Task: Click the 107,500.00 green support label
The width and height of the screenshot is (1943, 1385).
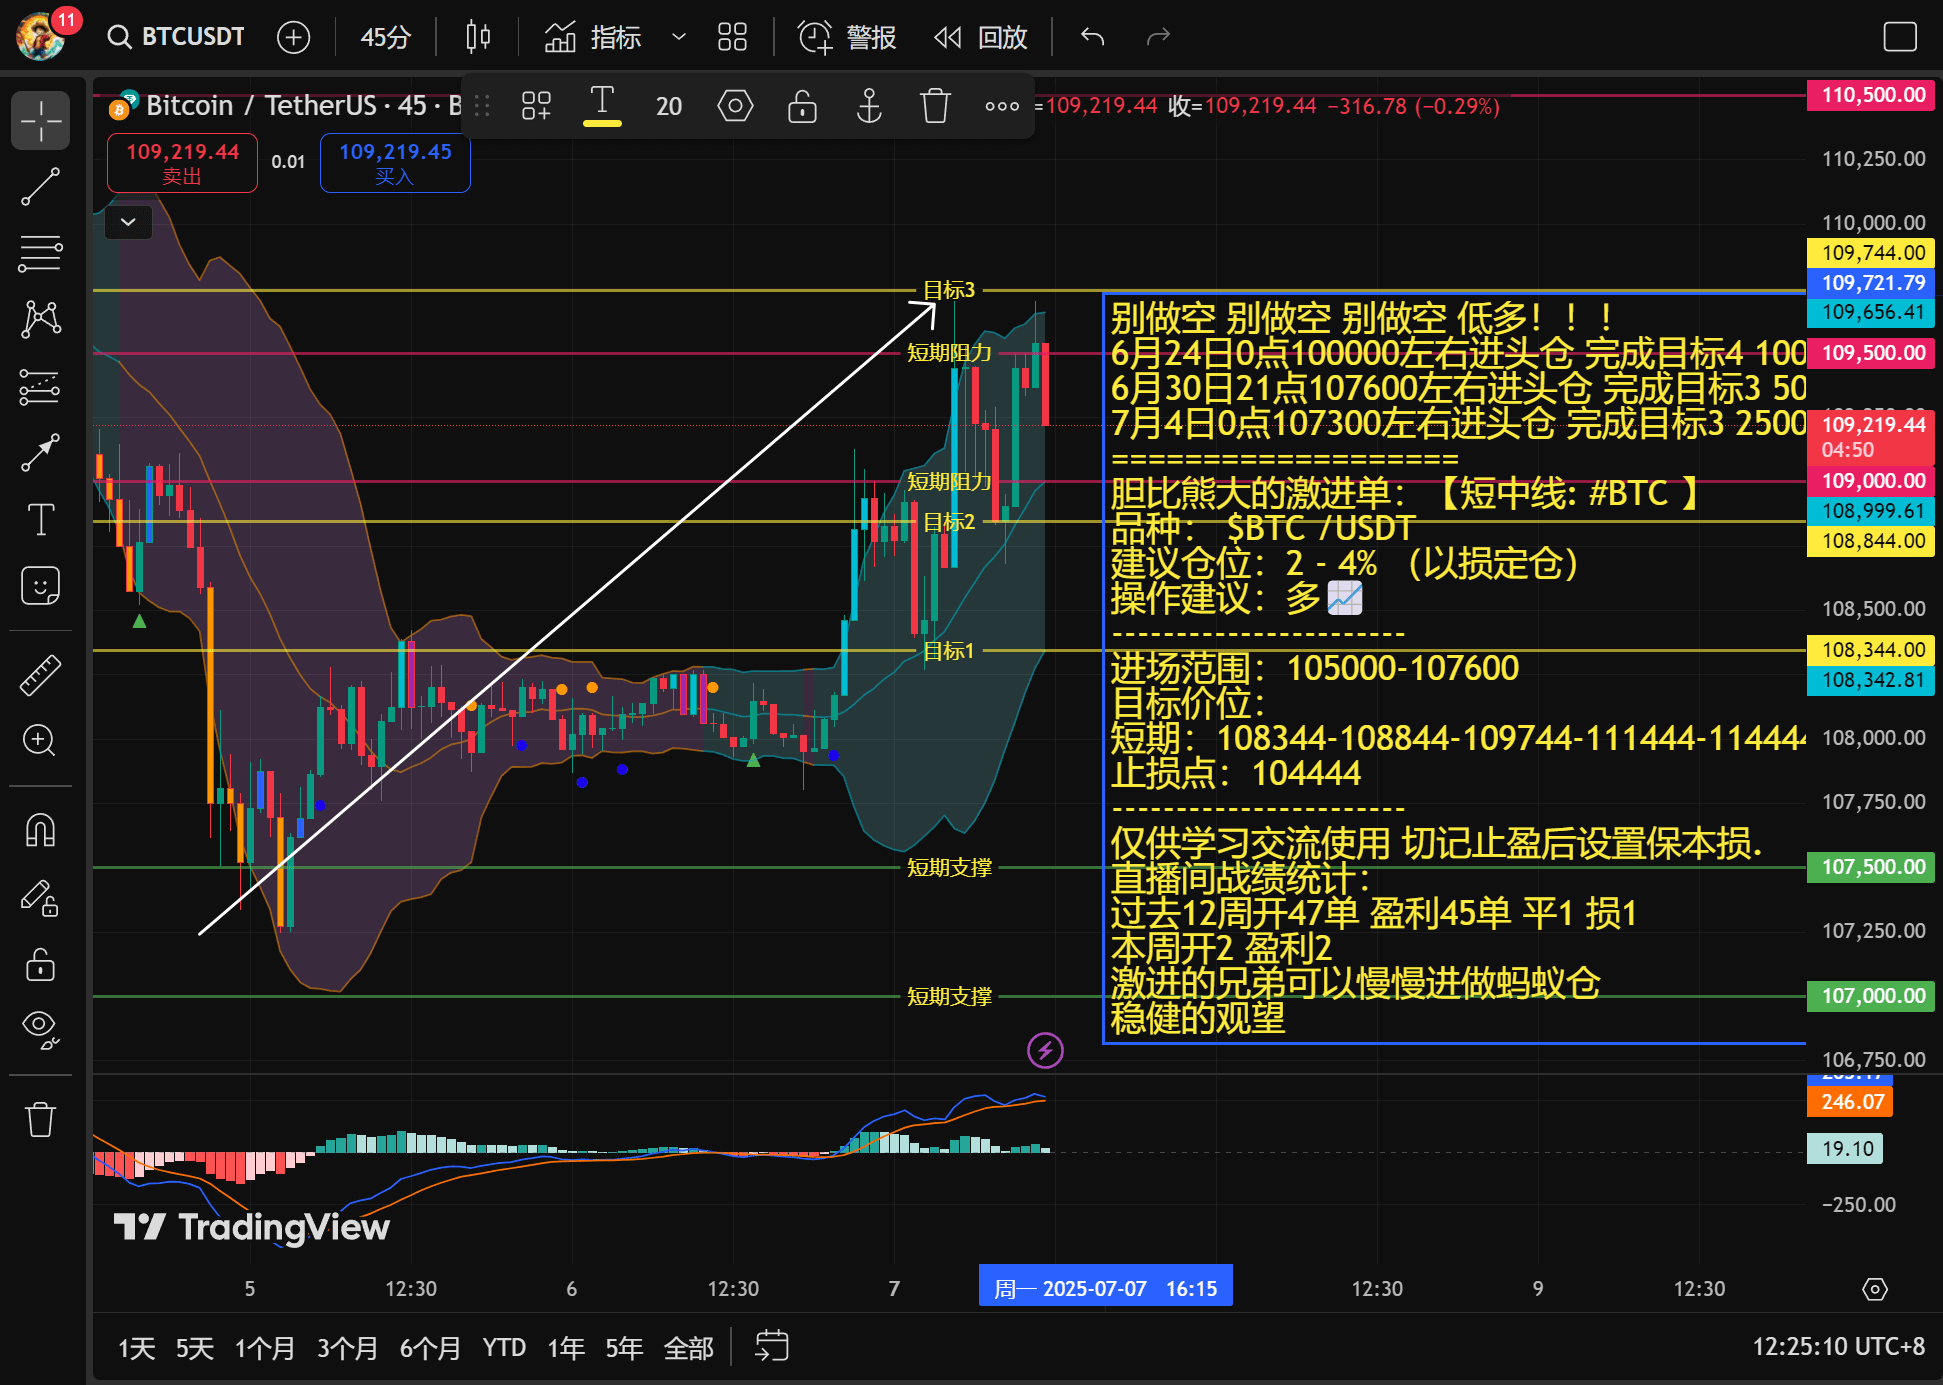Action: 1872,867
